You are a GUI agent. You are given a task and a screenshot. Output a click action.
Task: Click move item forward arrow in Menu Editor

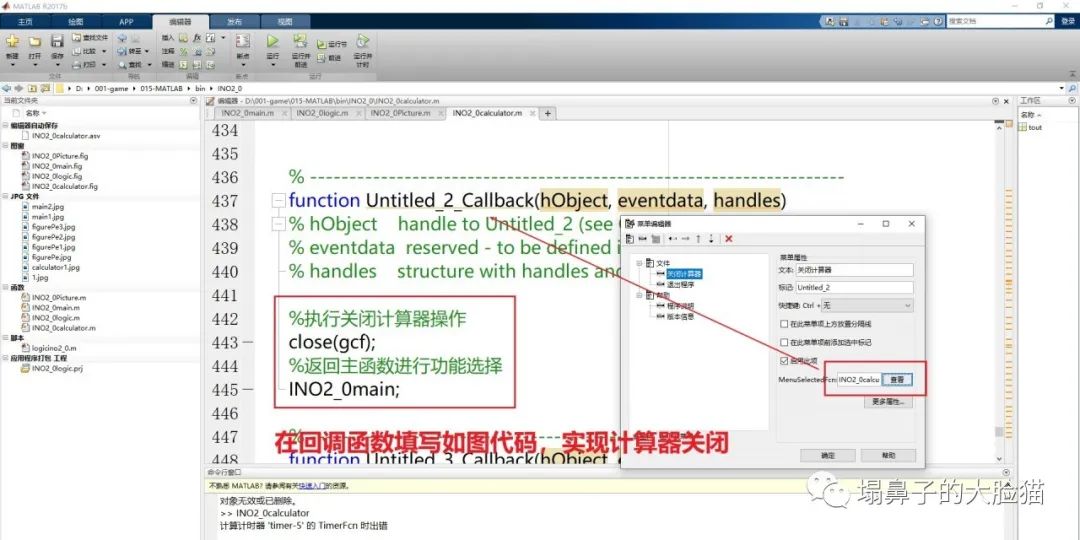(685, 238)
